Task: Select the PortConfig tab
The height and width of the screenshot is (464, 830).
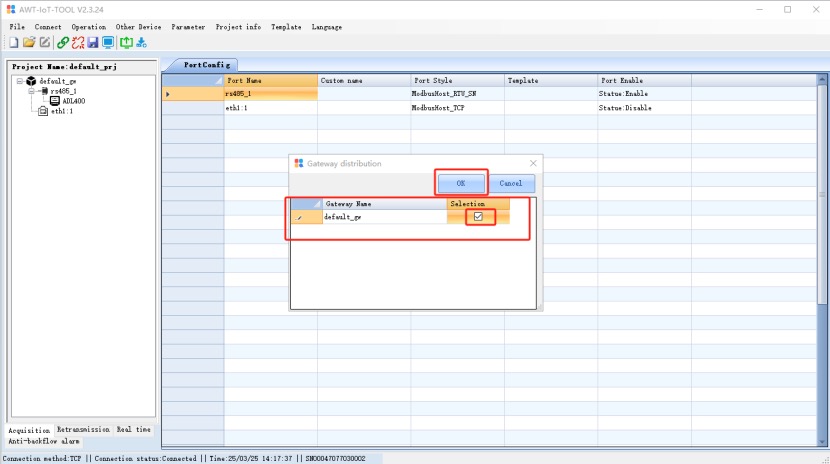Action: (x=206, y=65)
